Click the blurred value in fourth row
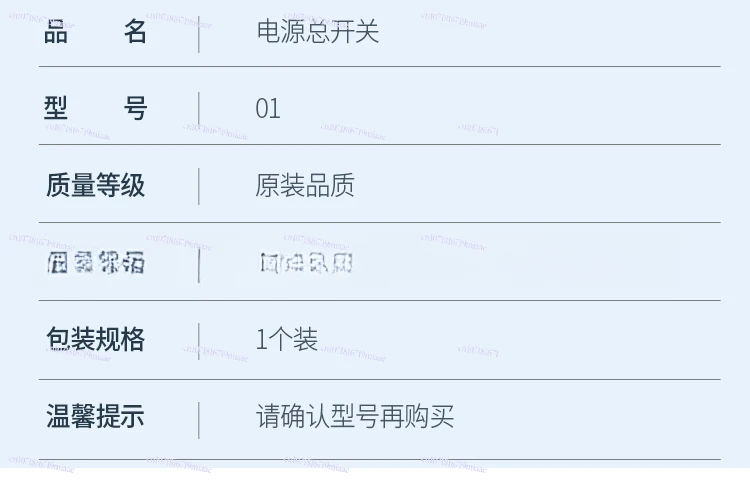Viewport: 750px width, 504px height. (305, 264)
